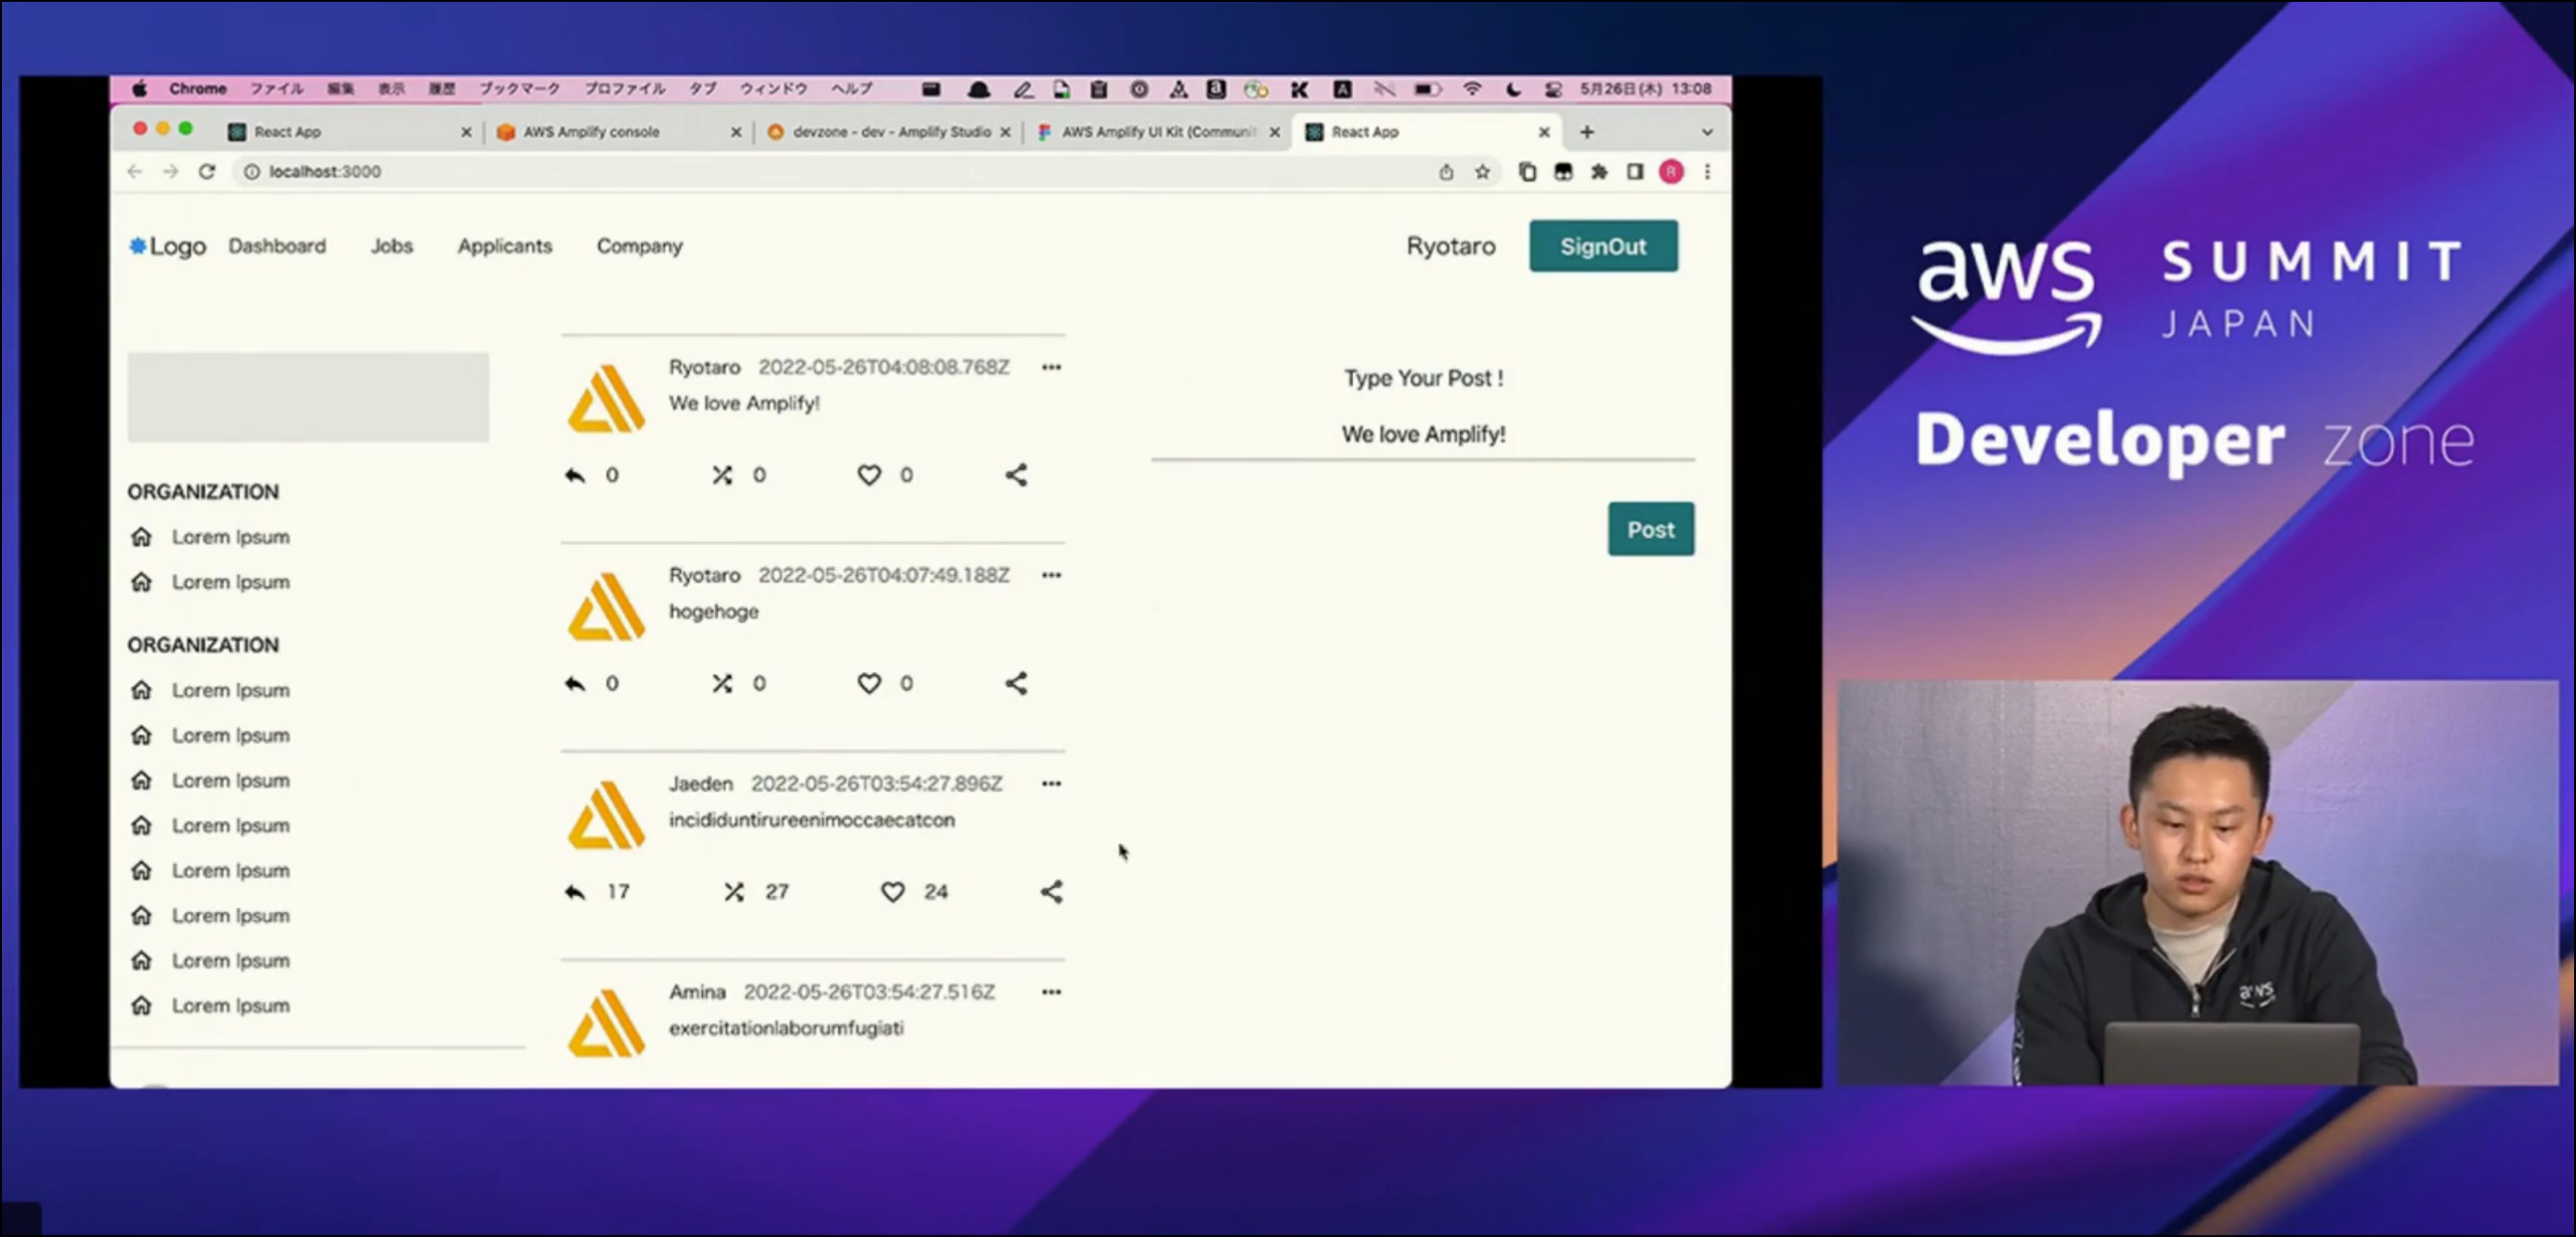Open more options on Amina's post
This screenshot has width=2576, height=1237.
pos(1050,992)
